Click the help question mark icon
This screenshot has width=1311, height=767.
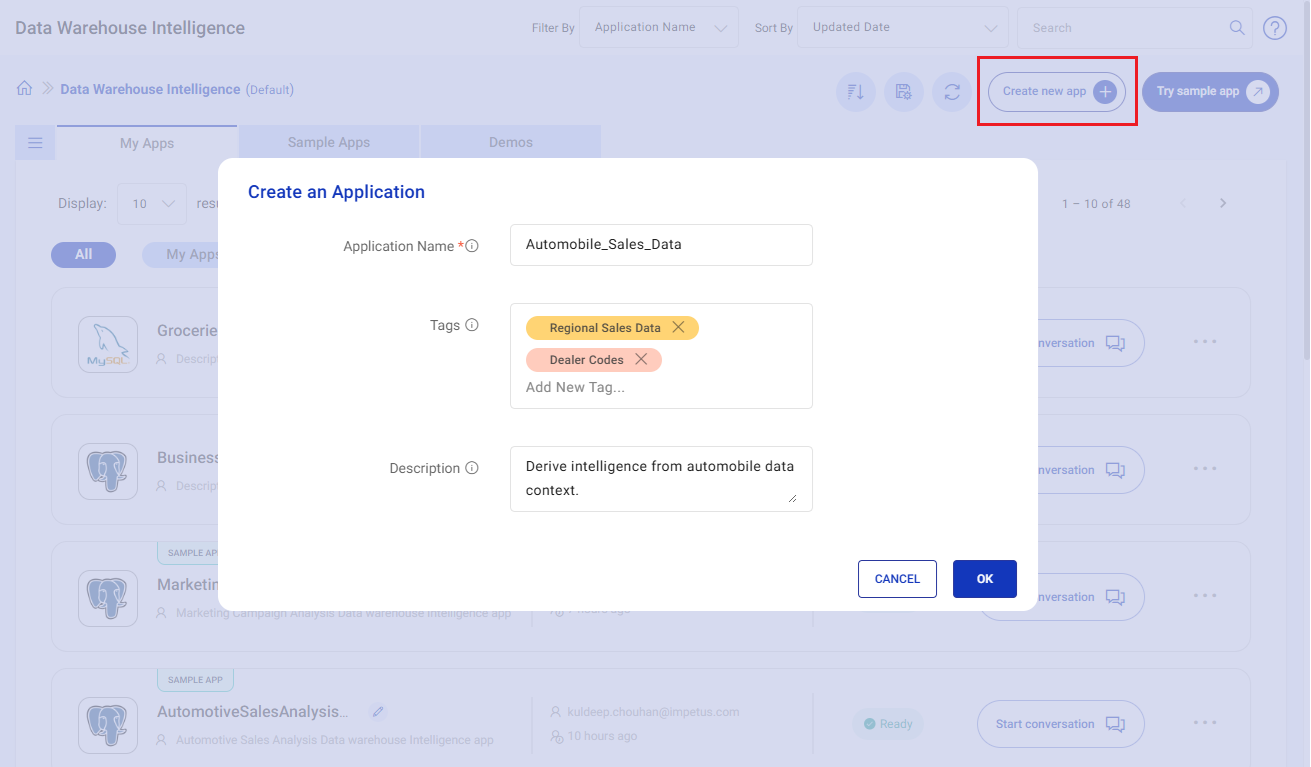click(x=1274, y=28)
